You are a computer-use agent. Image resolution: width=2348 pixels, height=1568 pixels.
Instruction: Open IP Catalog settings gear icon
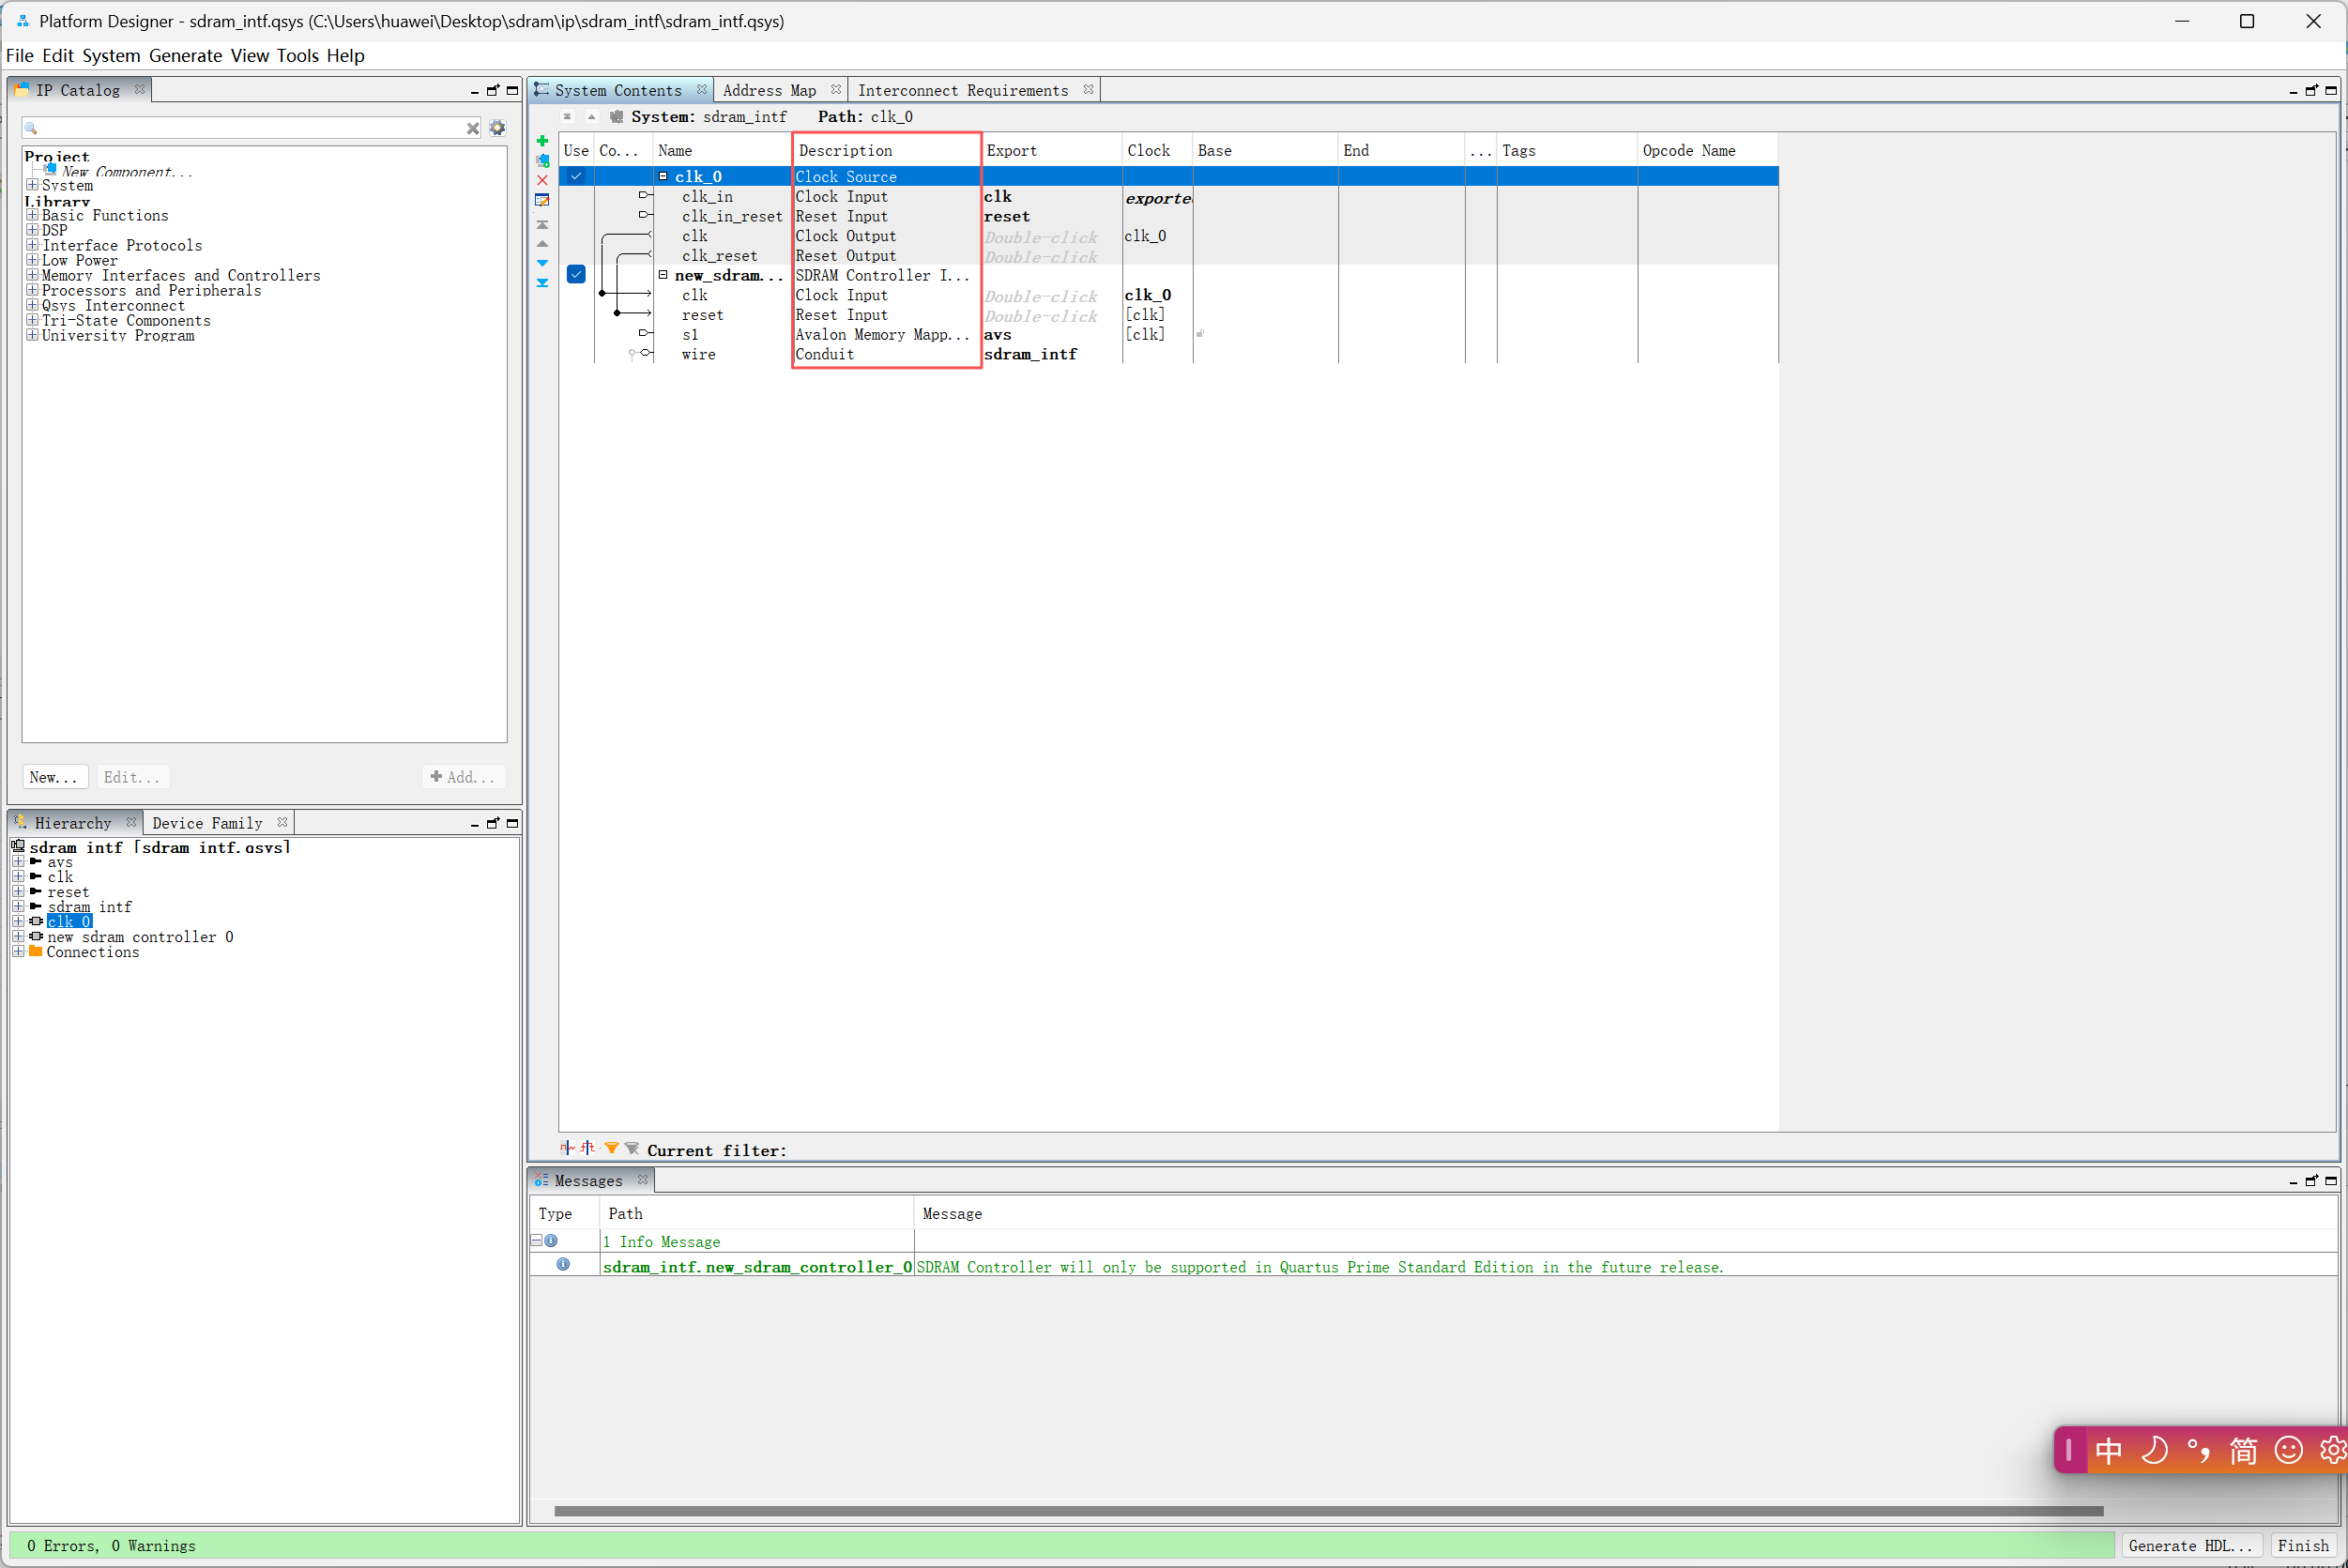pos(497,128)
